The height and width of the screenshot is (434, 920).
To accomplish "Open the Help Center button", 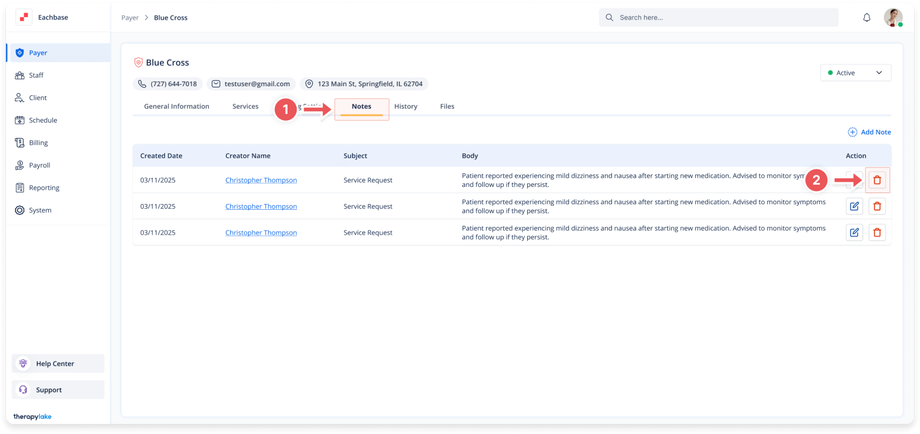I will (58, 363).
